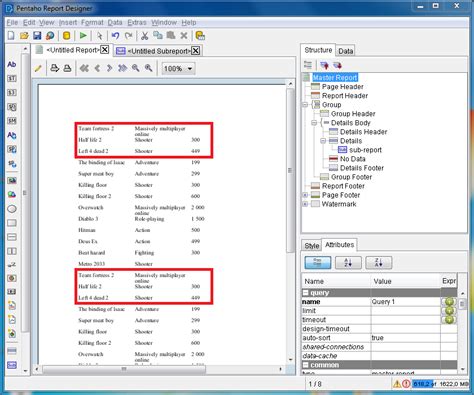Toggle descending Z-A attribute sort
This screenshot has width=474, height=395.
378,263
